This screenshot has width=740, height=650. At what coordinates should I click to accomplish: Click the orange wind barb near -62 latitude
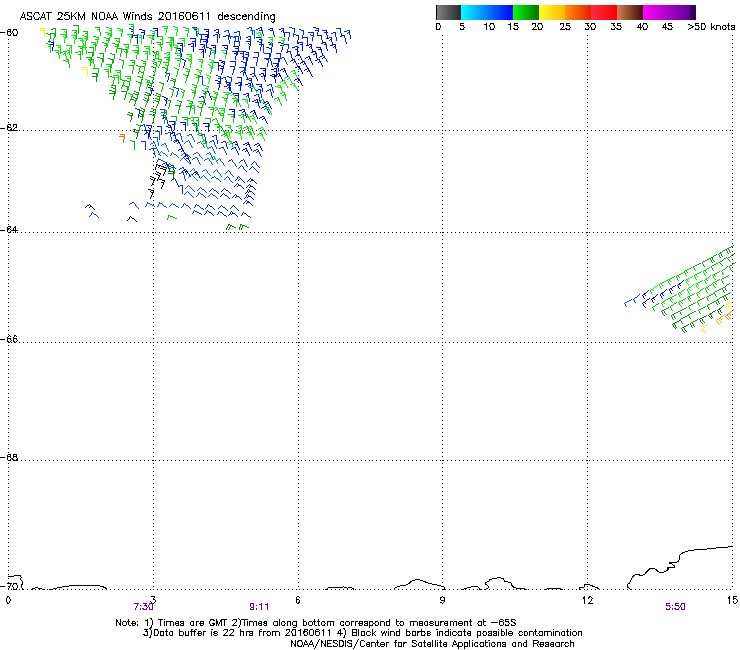[123, 138]
